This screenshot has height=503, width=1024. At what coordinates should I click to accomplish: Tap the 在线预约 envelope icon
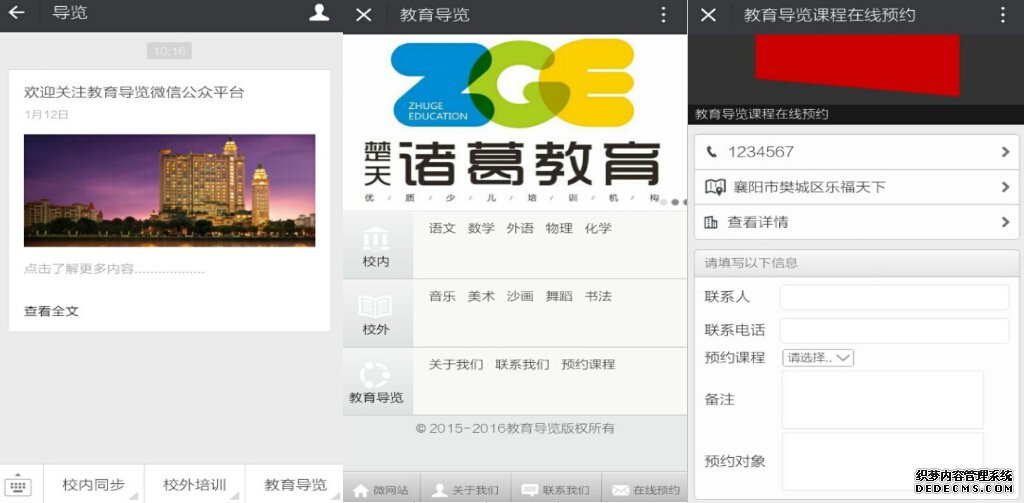pyautogui.click(x=620, y=491)
